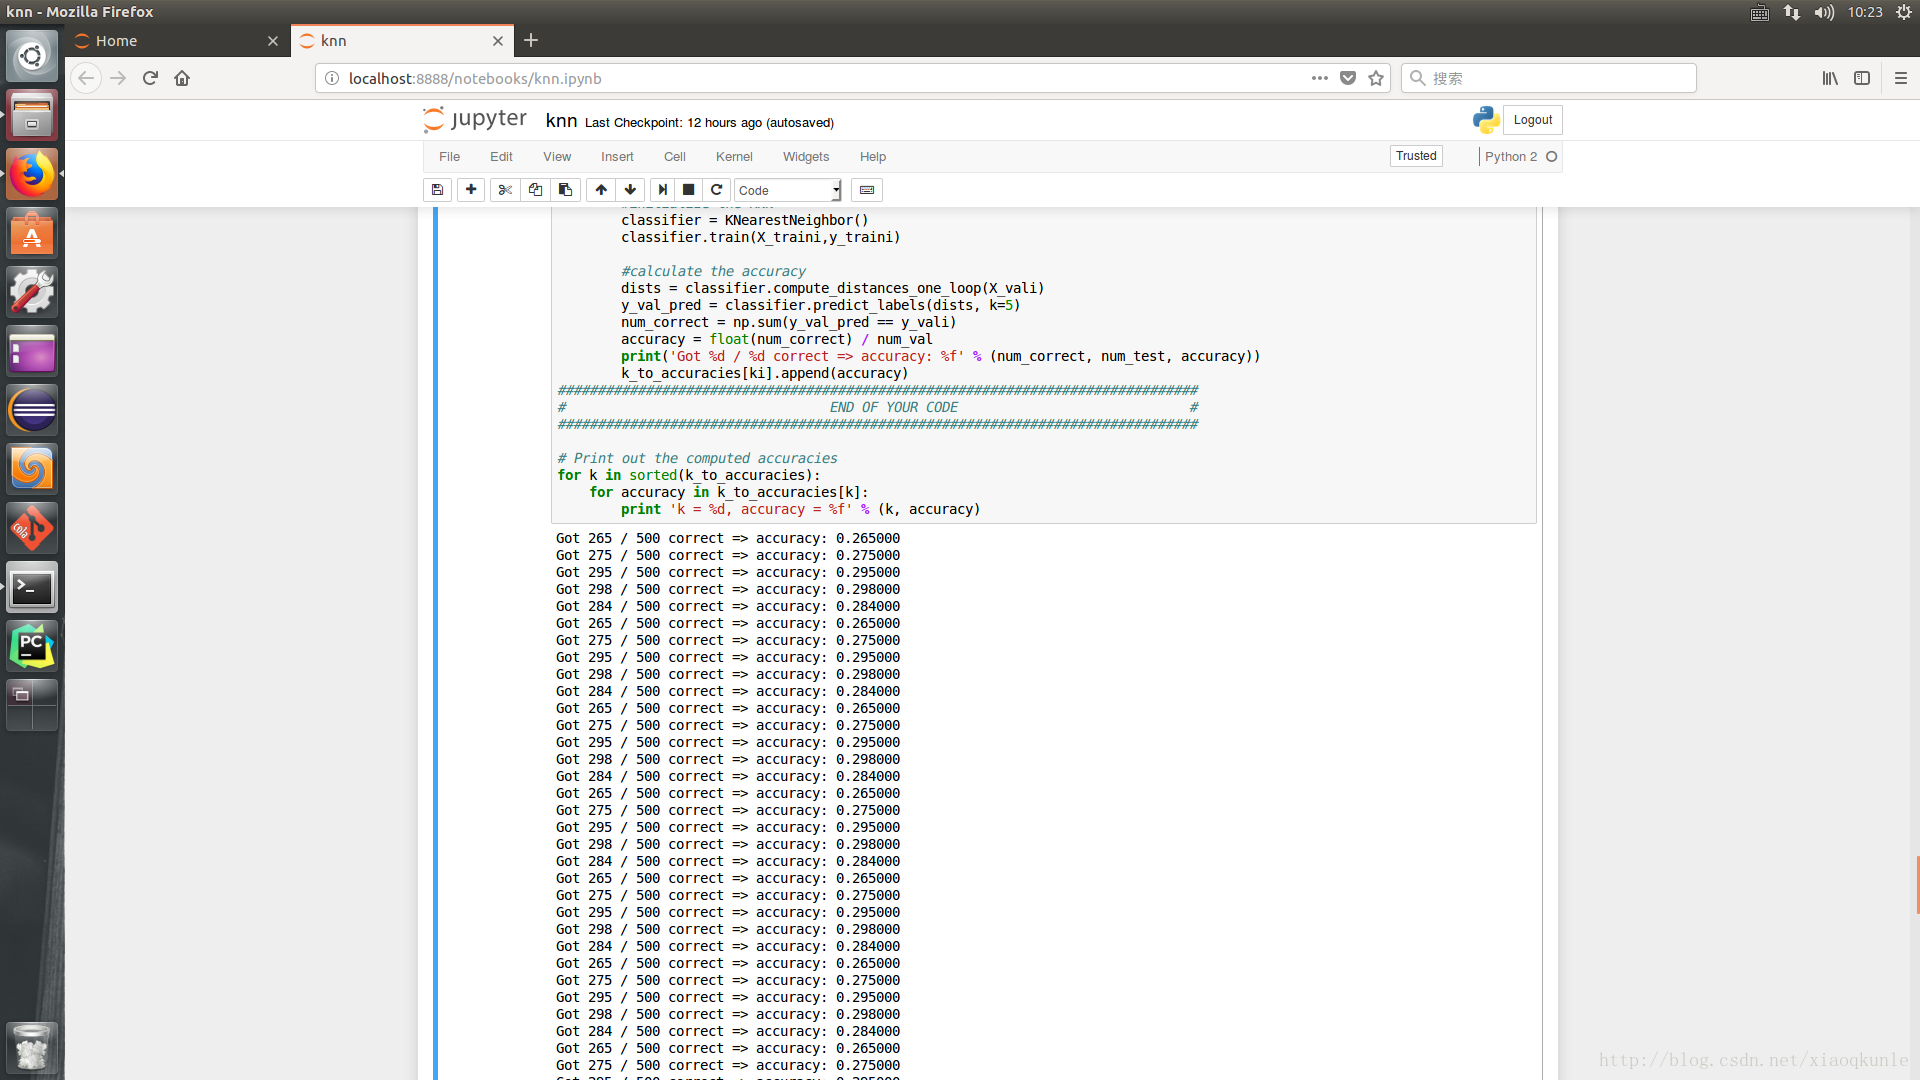This screenshot has height=1080, width=1920.
Task: Move the selected cell down
Action: pyautogui.click(x=630, y=190)
